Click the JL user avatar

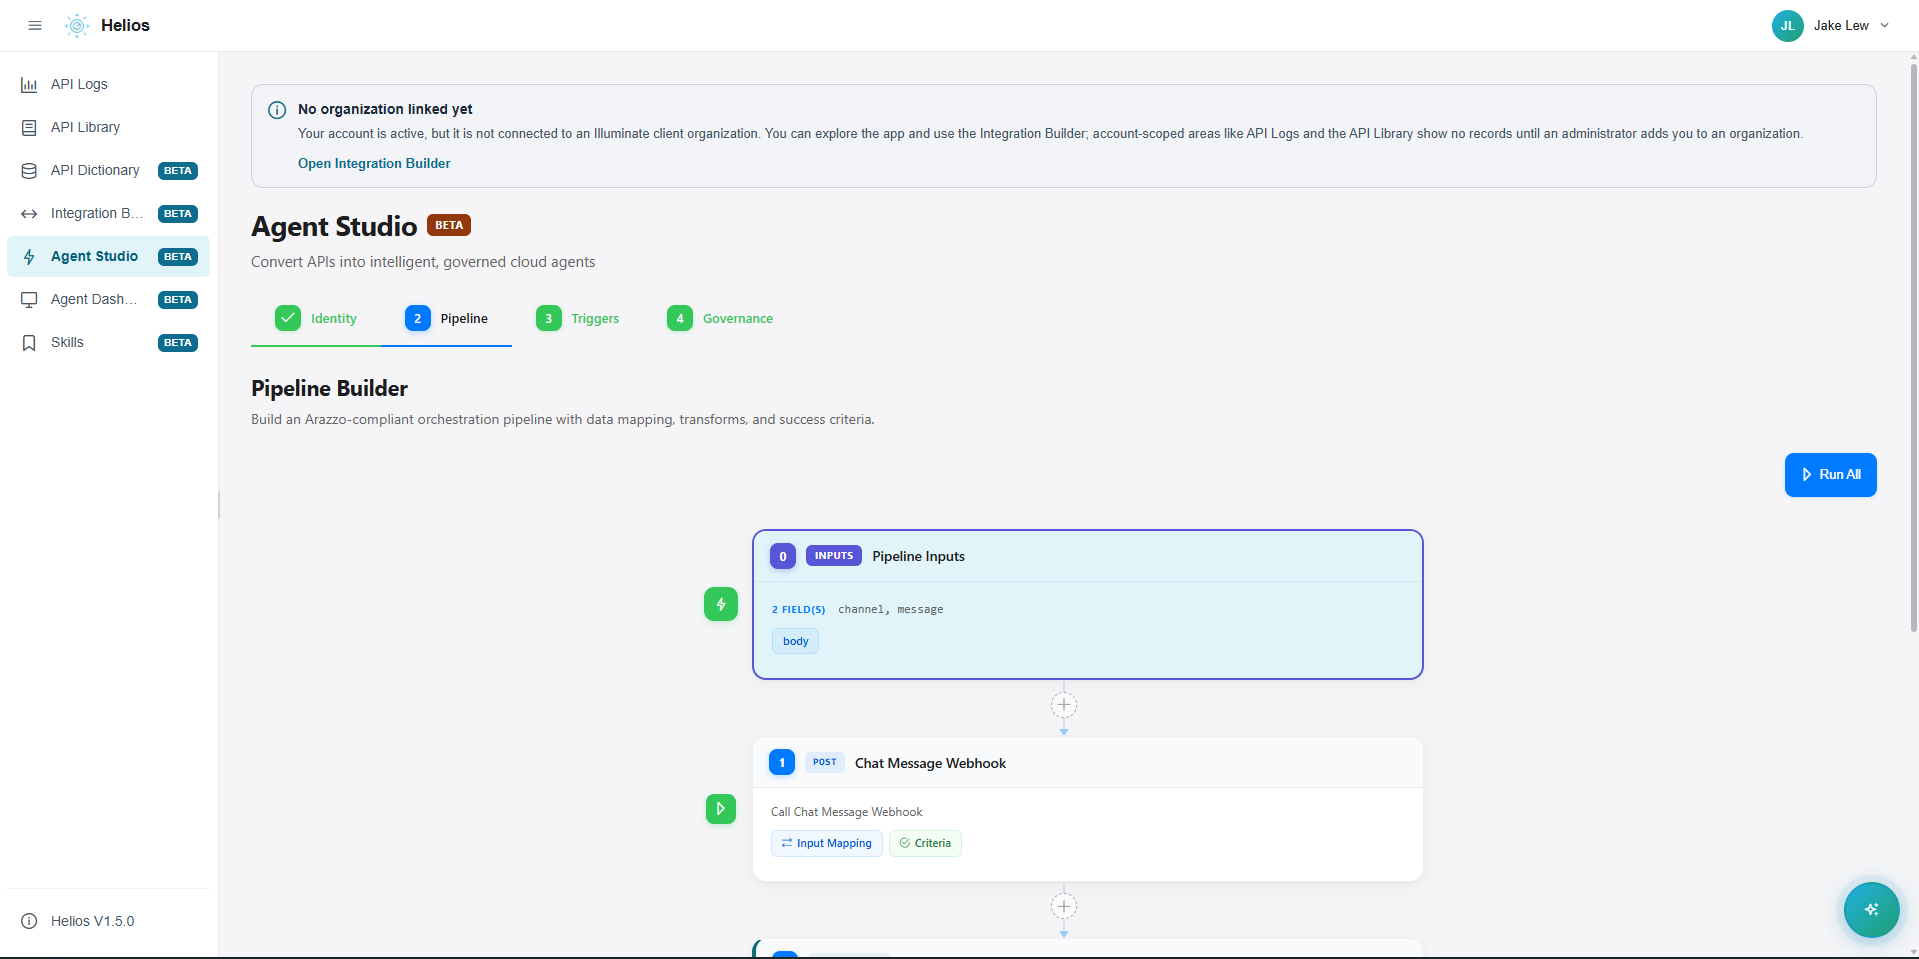coord(1787,26)
